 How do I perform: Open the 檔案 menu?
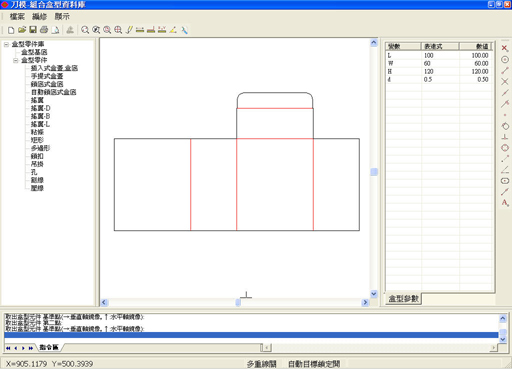coord(17,16)
